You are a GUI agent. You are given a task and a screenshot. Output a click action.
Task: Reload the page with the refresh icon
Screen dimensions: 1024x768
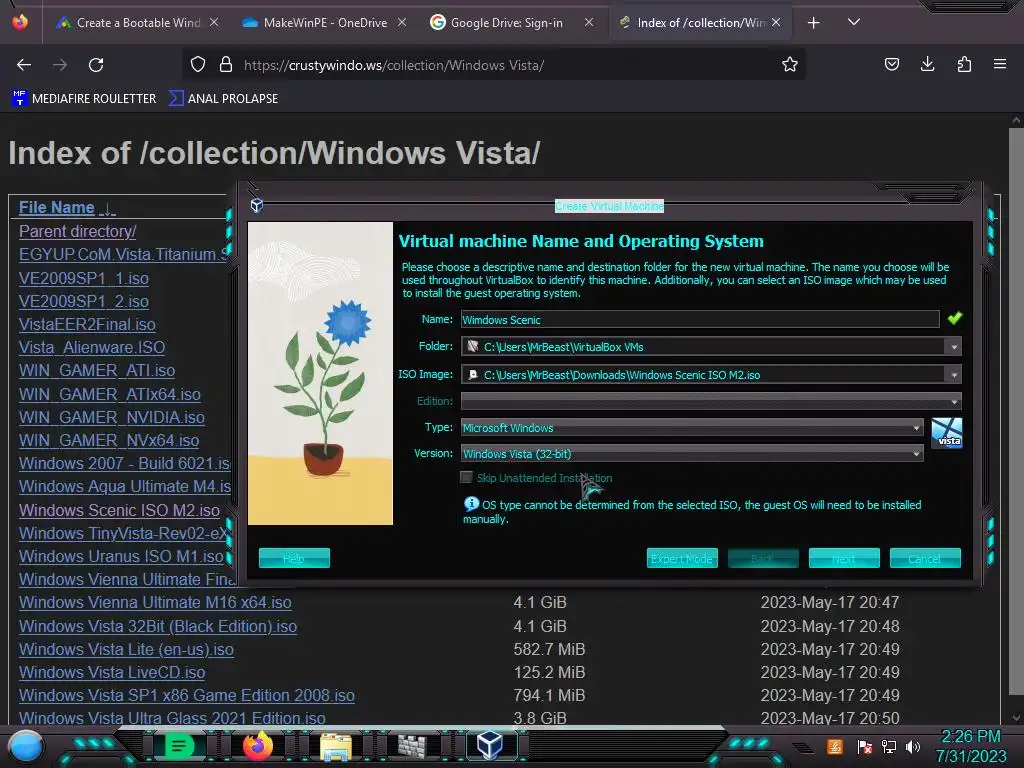96,65
